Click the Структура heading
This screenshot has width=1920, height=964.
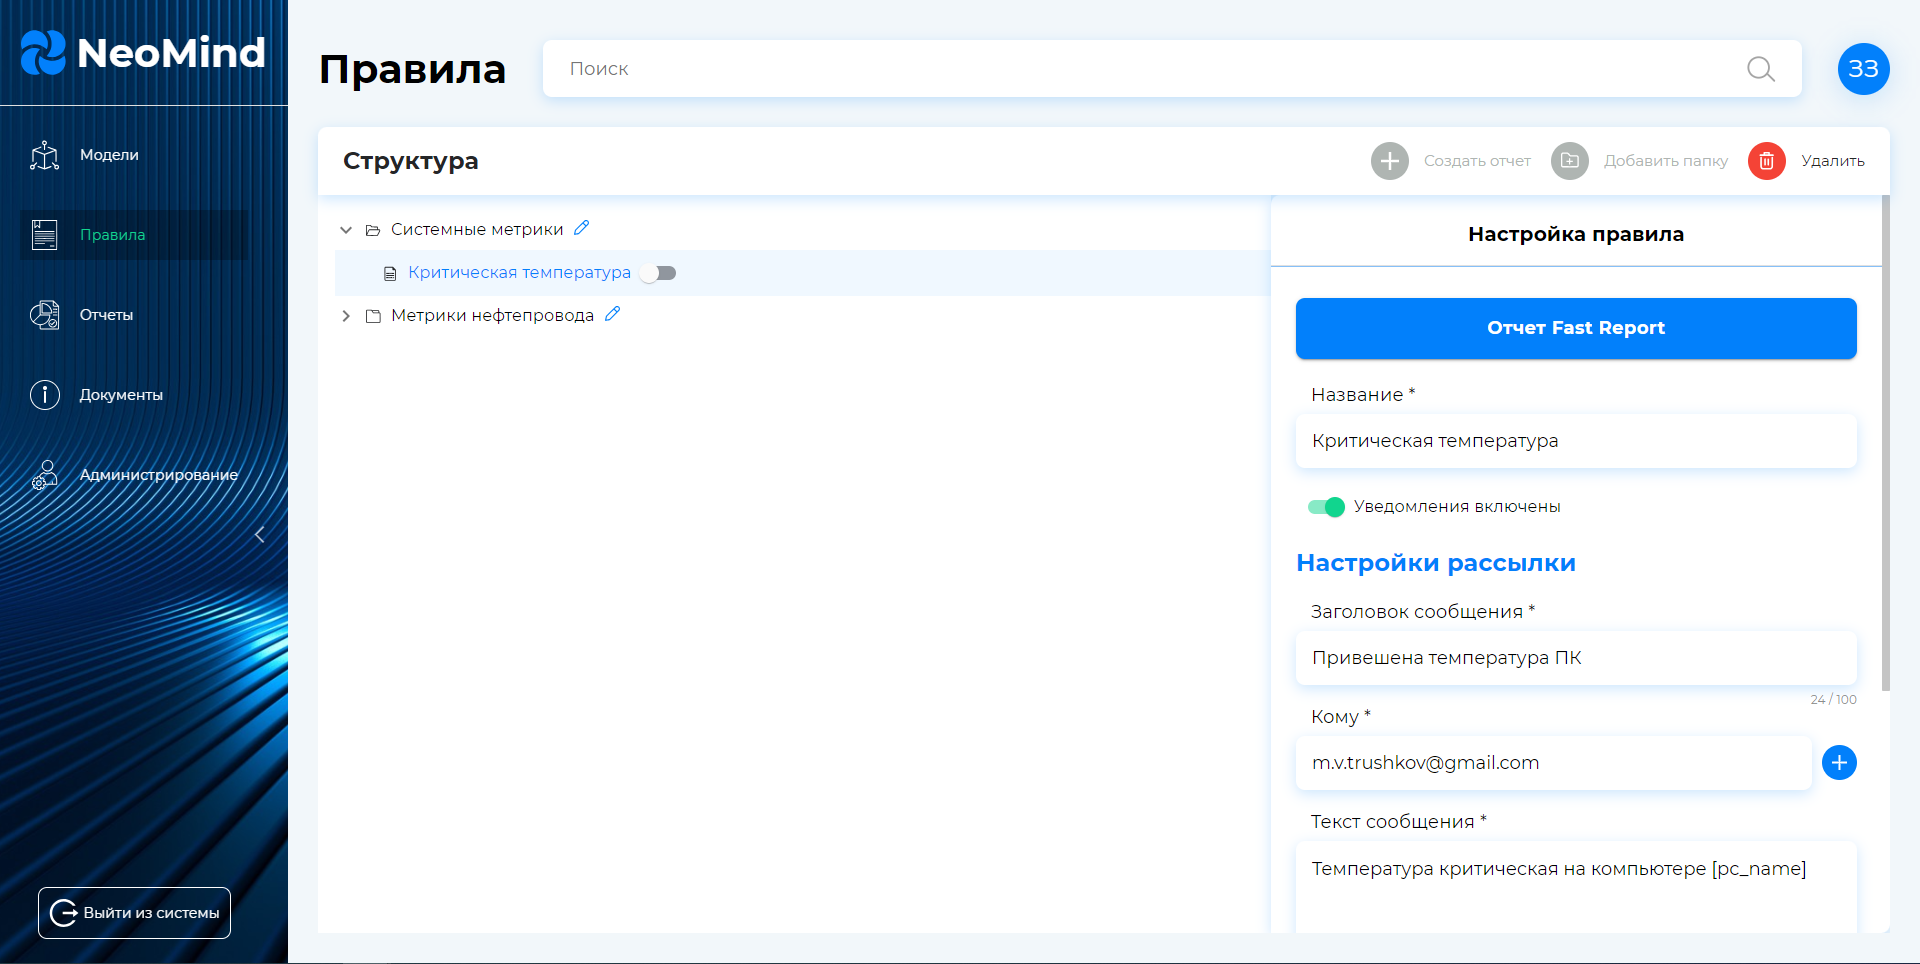tap(410, 161)
